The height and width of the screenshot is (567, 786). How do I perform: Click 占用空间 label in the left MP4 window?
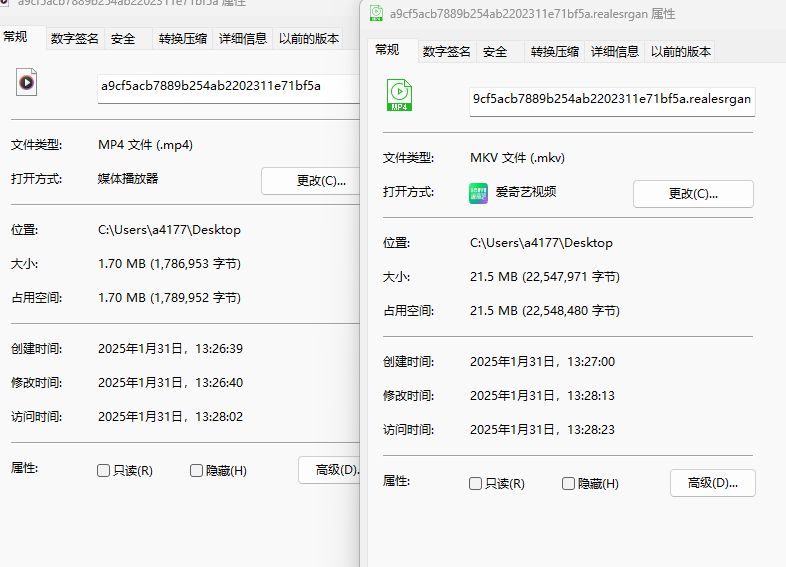[x=37, y=298]
